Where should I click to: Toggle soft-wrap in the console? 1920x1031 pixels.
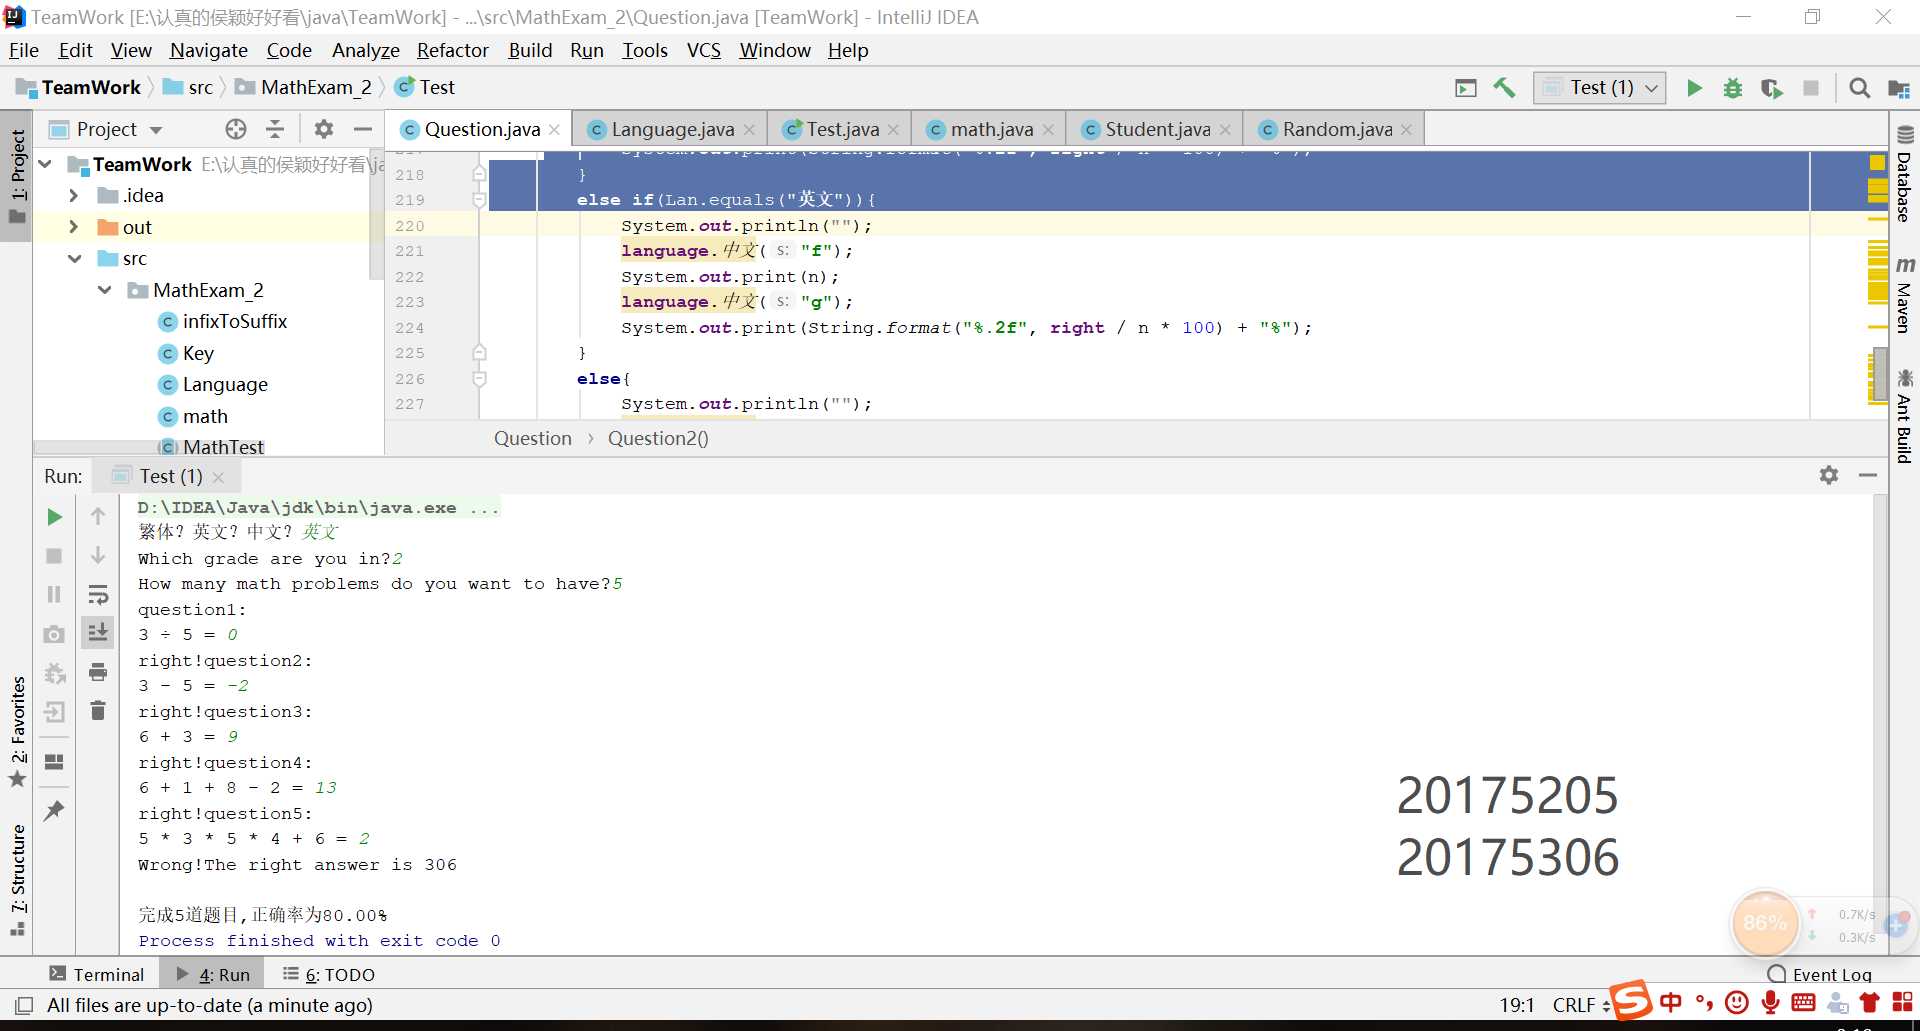tap(98, 595)
